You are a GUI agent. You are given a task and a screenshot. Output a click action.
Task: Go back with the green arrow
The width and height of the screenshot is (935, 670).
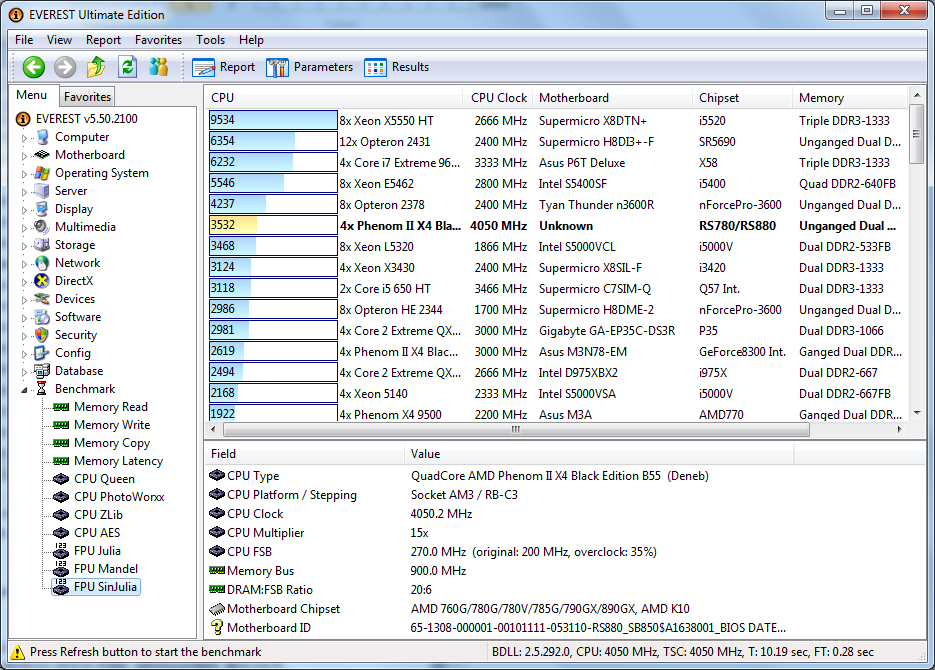[x=33, y=67]
